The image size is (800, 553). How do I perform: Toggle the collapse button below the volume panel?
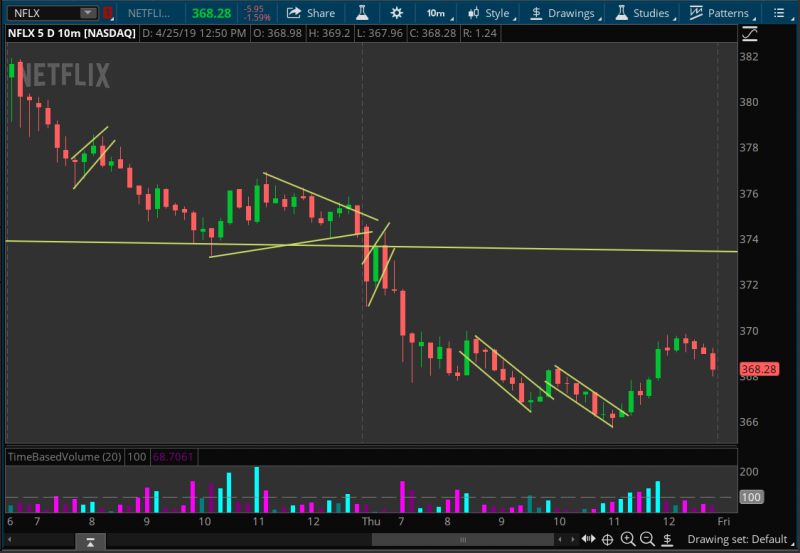(x=90, y=541)
